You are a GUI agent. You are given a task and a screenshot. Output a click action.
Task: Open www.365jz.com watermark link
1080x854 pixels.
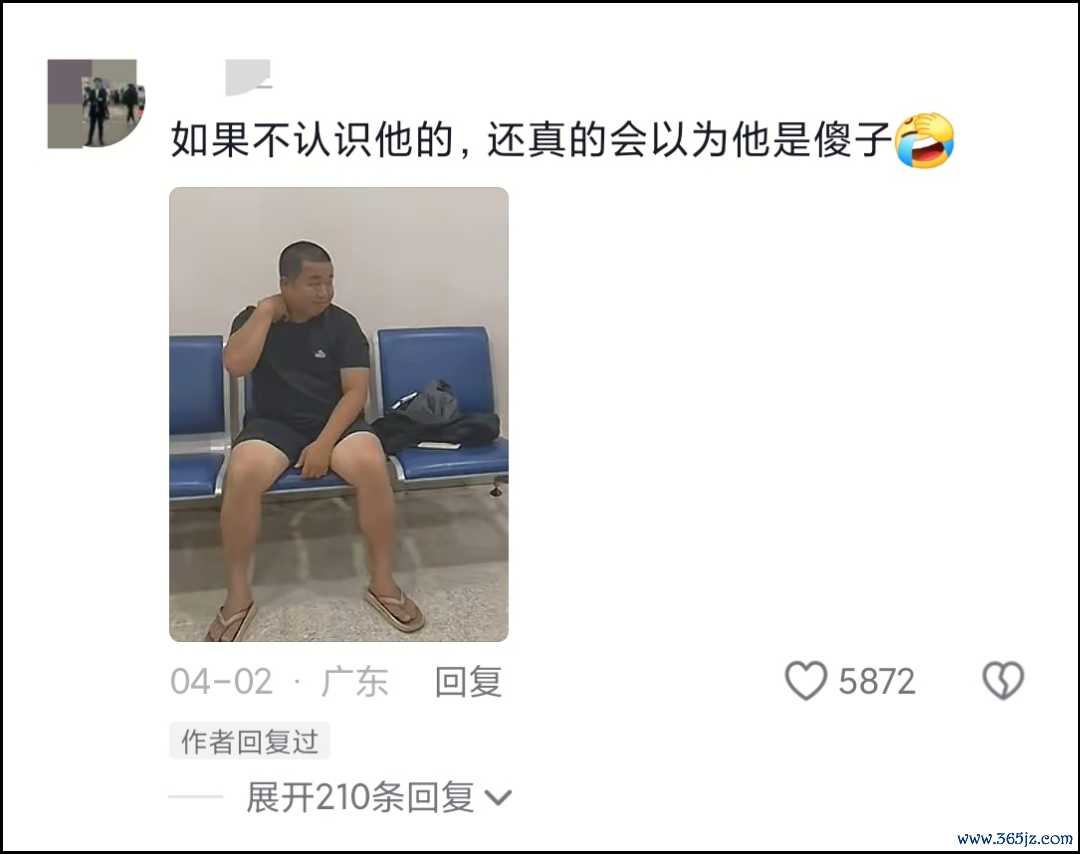click(x=1015, y=838)
